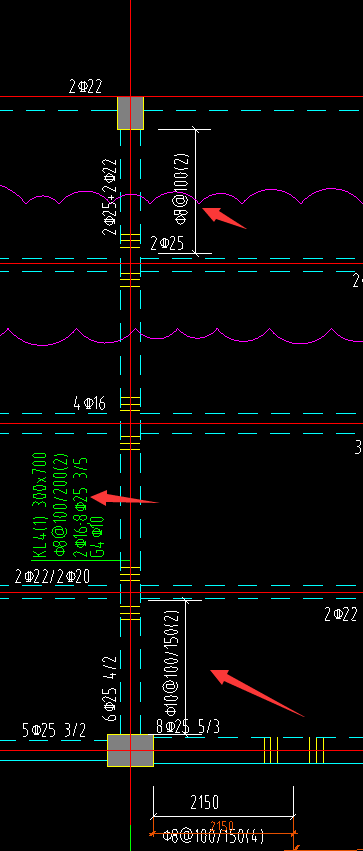The width and height of the screenshot is (363, 851).
Task: Select the gray column block at bottom
Action: click(130, 750)
